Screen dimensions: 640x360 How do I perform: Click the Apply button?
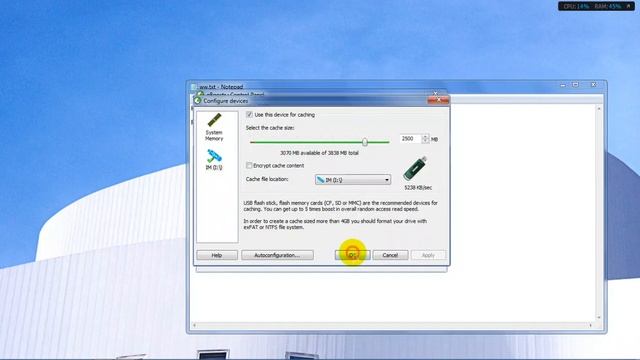428,255
